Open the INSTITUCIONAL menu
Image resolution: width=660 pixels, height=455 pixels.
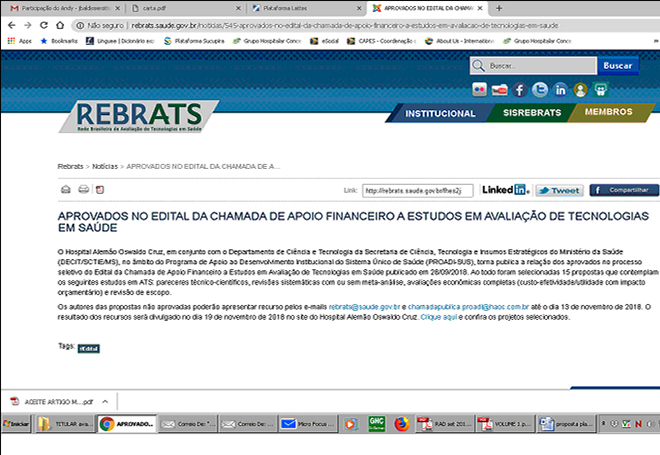click(x=440, y=114)
